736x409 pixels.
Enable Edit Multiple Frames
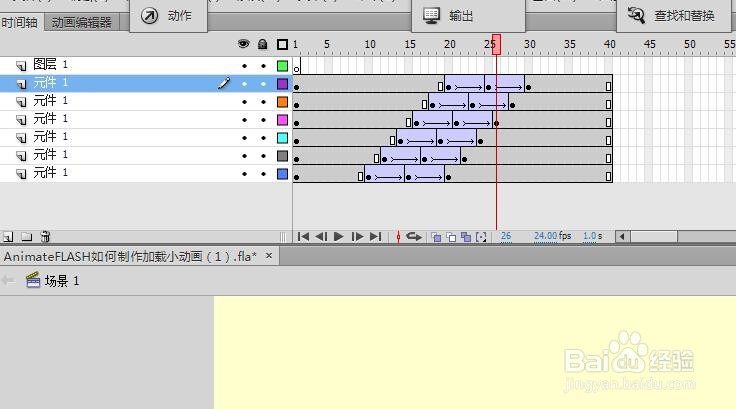tap(466, 237)
